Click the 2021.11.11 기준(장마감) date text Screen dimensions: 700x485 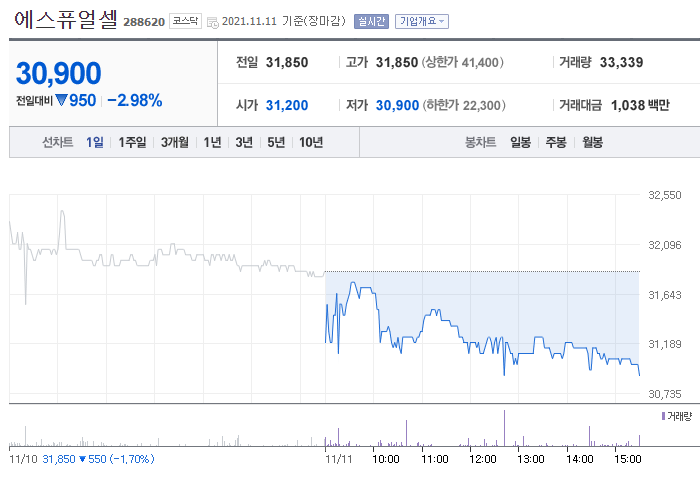[x=284, y=21]
